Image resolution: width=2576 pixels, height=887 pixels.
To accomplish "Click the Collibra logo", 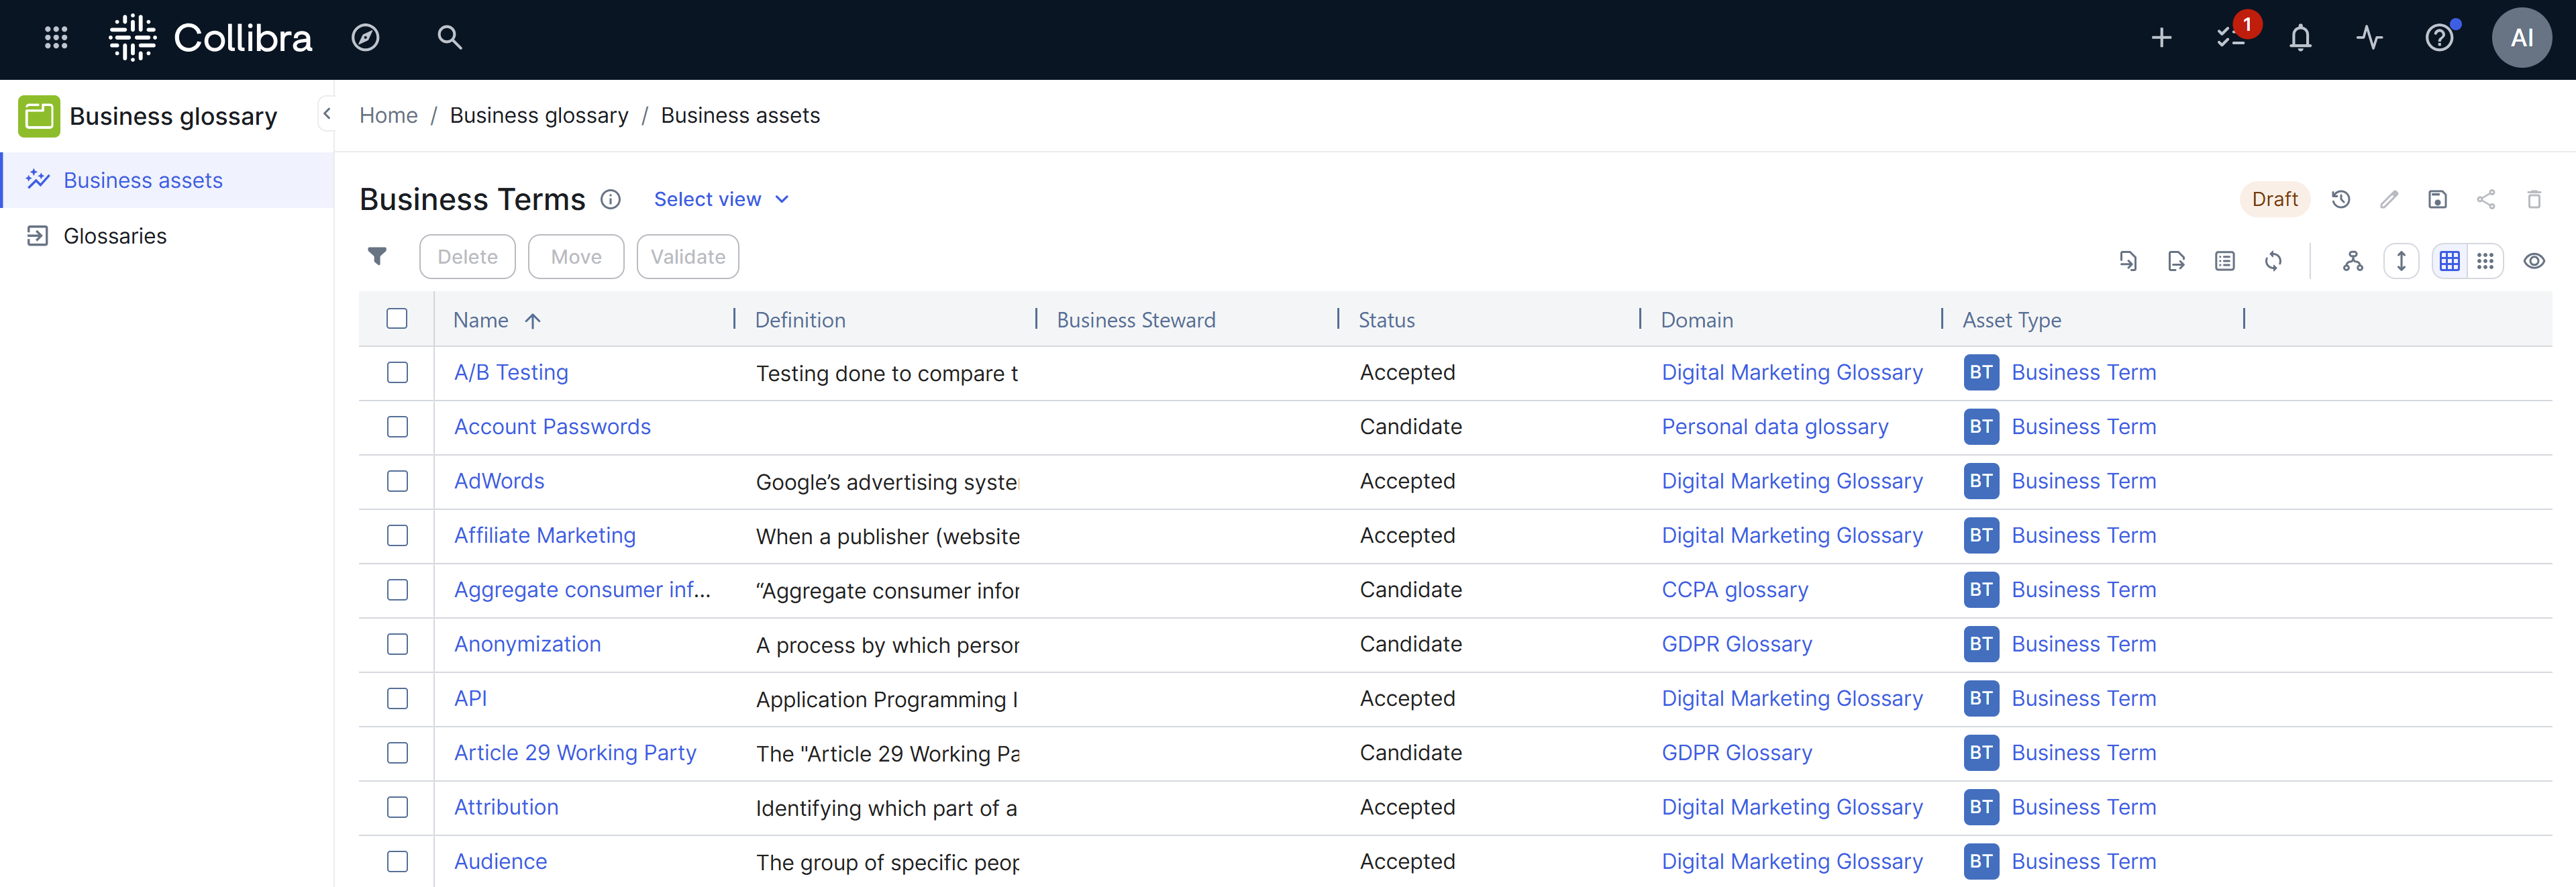I will click(210, 38).
